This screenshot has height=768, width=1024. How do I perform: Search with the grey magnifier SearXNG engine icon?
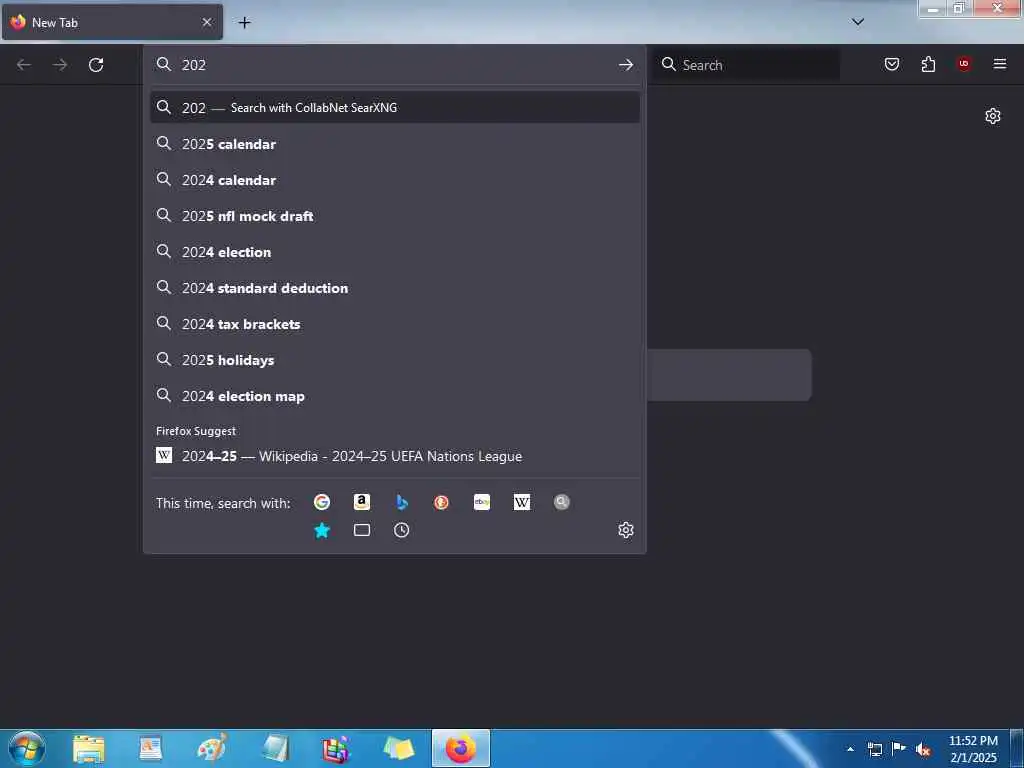point(562,502)
